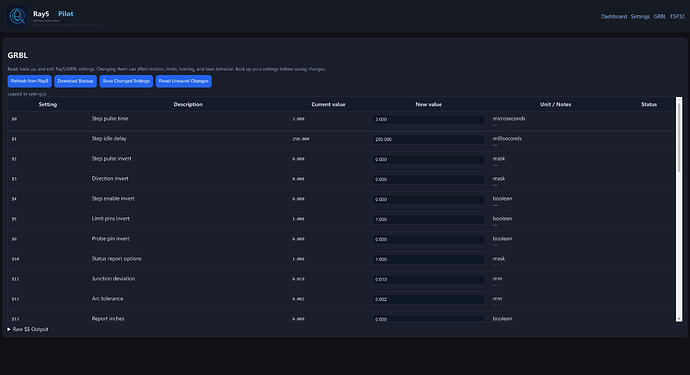This screenshot has width=690, height=375.
Task: Click the Direction invert description
Action: pyautogui.click(x=110, y=179)
